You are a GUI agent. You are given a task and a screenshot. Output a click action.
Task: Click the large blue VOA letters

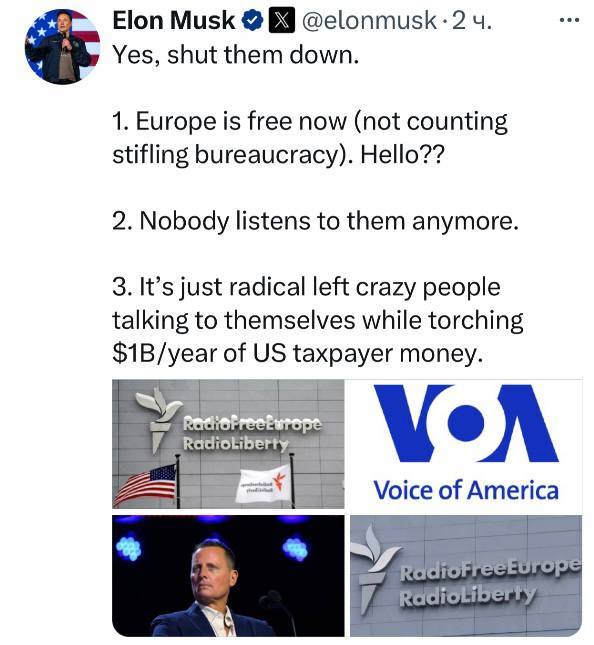pyautogui.click(x=466, y=423)
